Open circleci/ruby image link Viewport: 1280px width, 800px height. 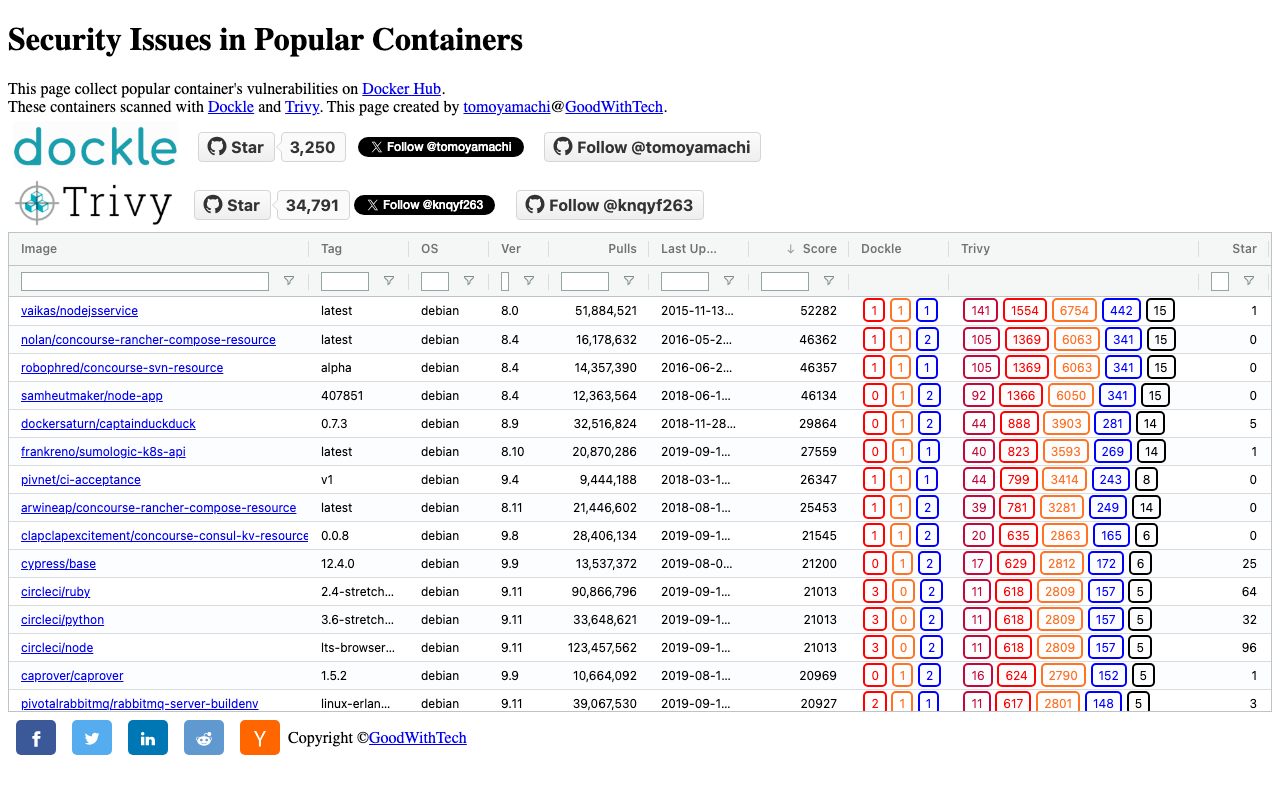(x=55, y=591)
